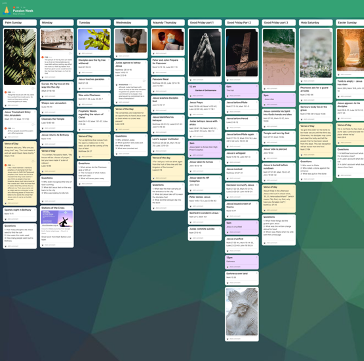Open the beach sand heart photo in Good Friday part 3
Image resolution: width=364 pixels, height=361 pixels.
coord(279,57)
